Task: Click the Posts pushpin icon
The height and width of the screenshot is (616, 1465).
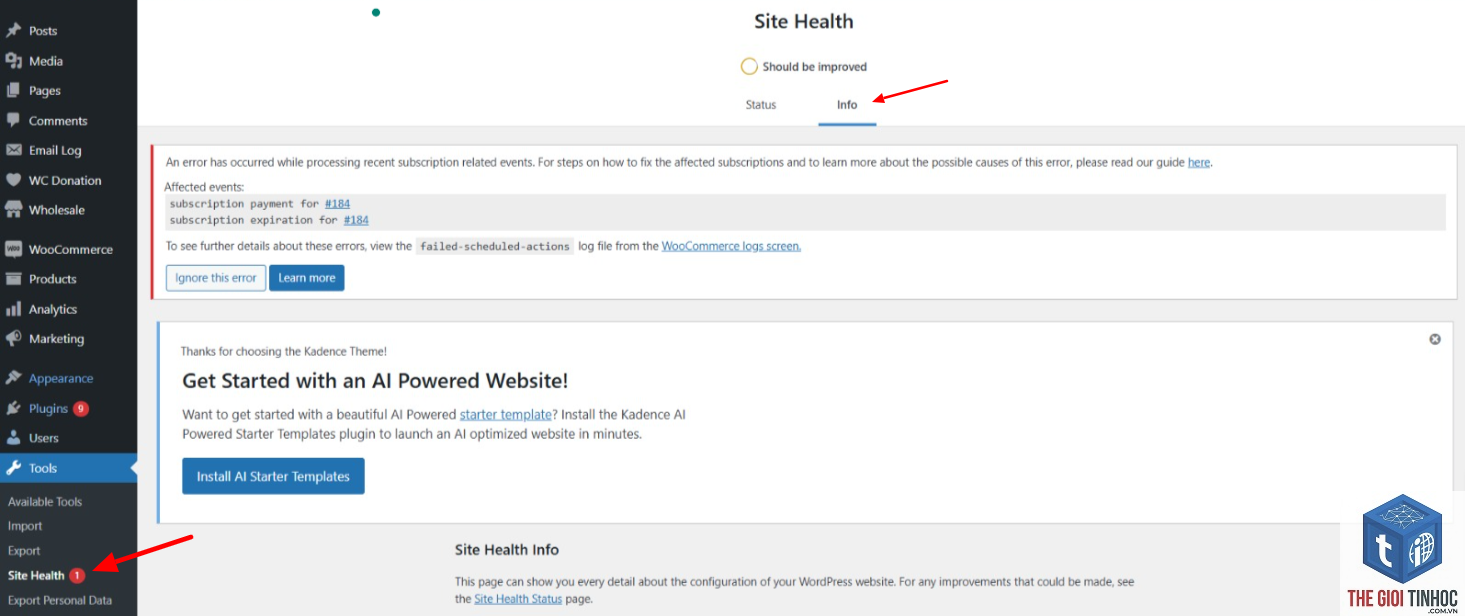Action: coord(13,31)
